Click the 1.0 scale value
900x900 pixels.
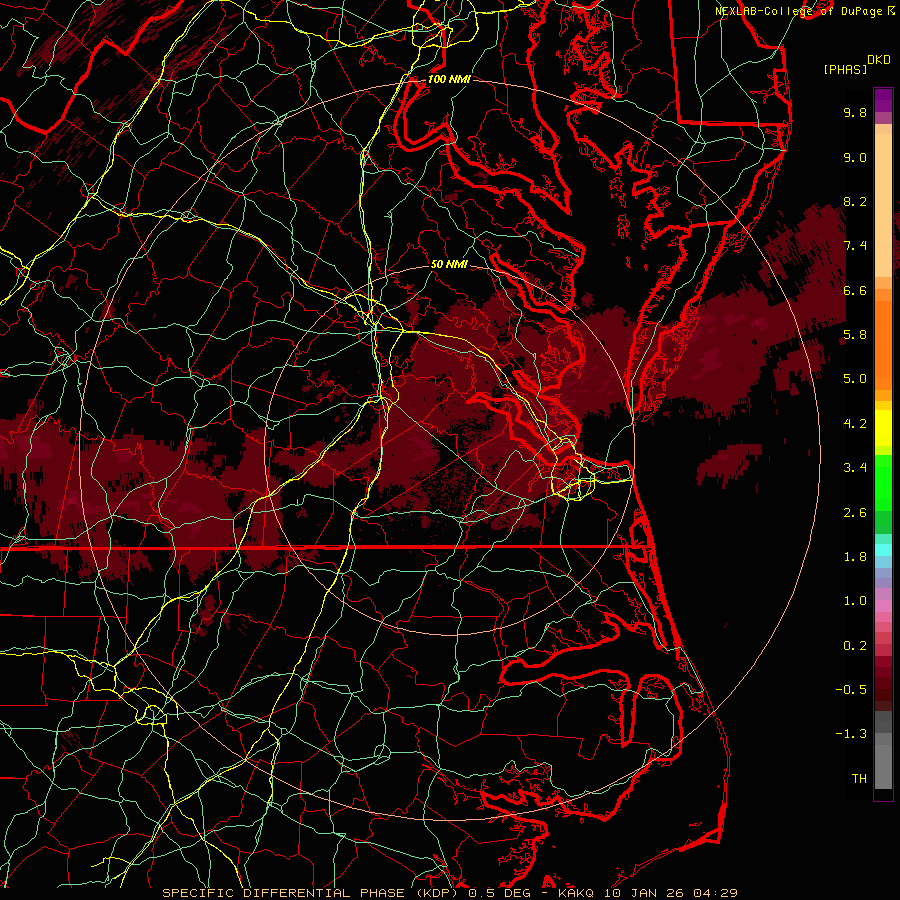pos(855,600)
